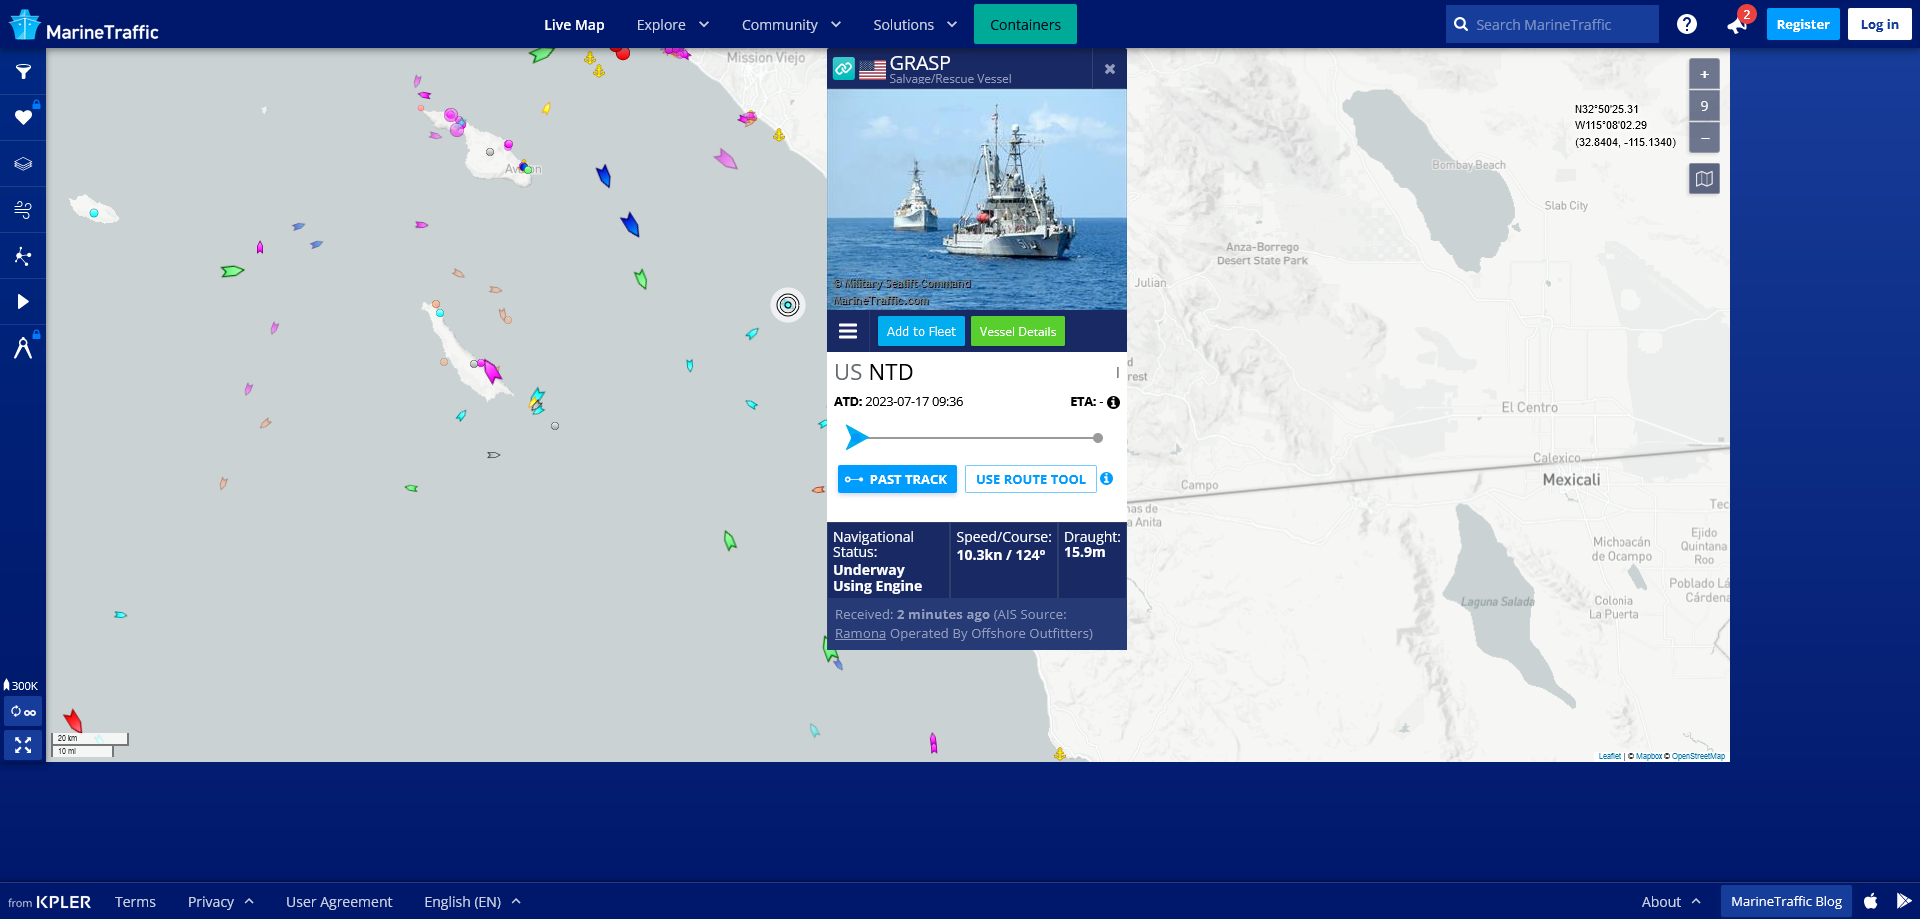
Task: Click the selected vessel target marker
Action: click(x=788, y=305)
